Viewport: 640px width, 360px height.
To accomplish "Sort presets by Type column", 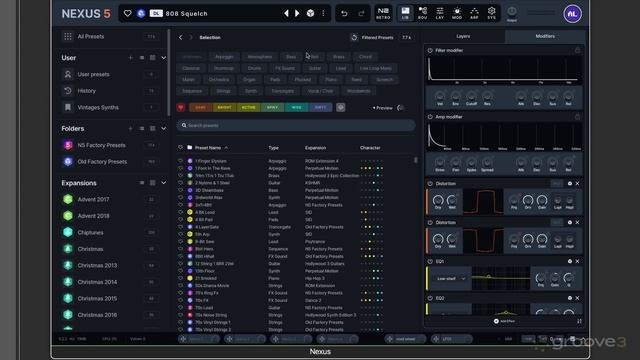I will coord(273,148).
